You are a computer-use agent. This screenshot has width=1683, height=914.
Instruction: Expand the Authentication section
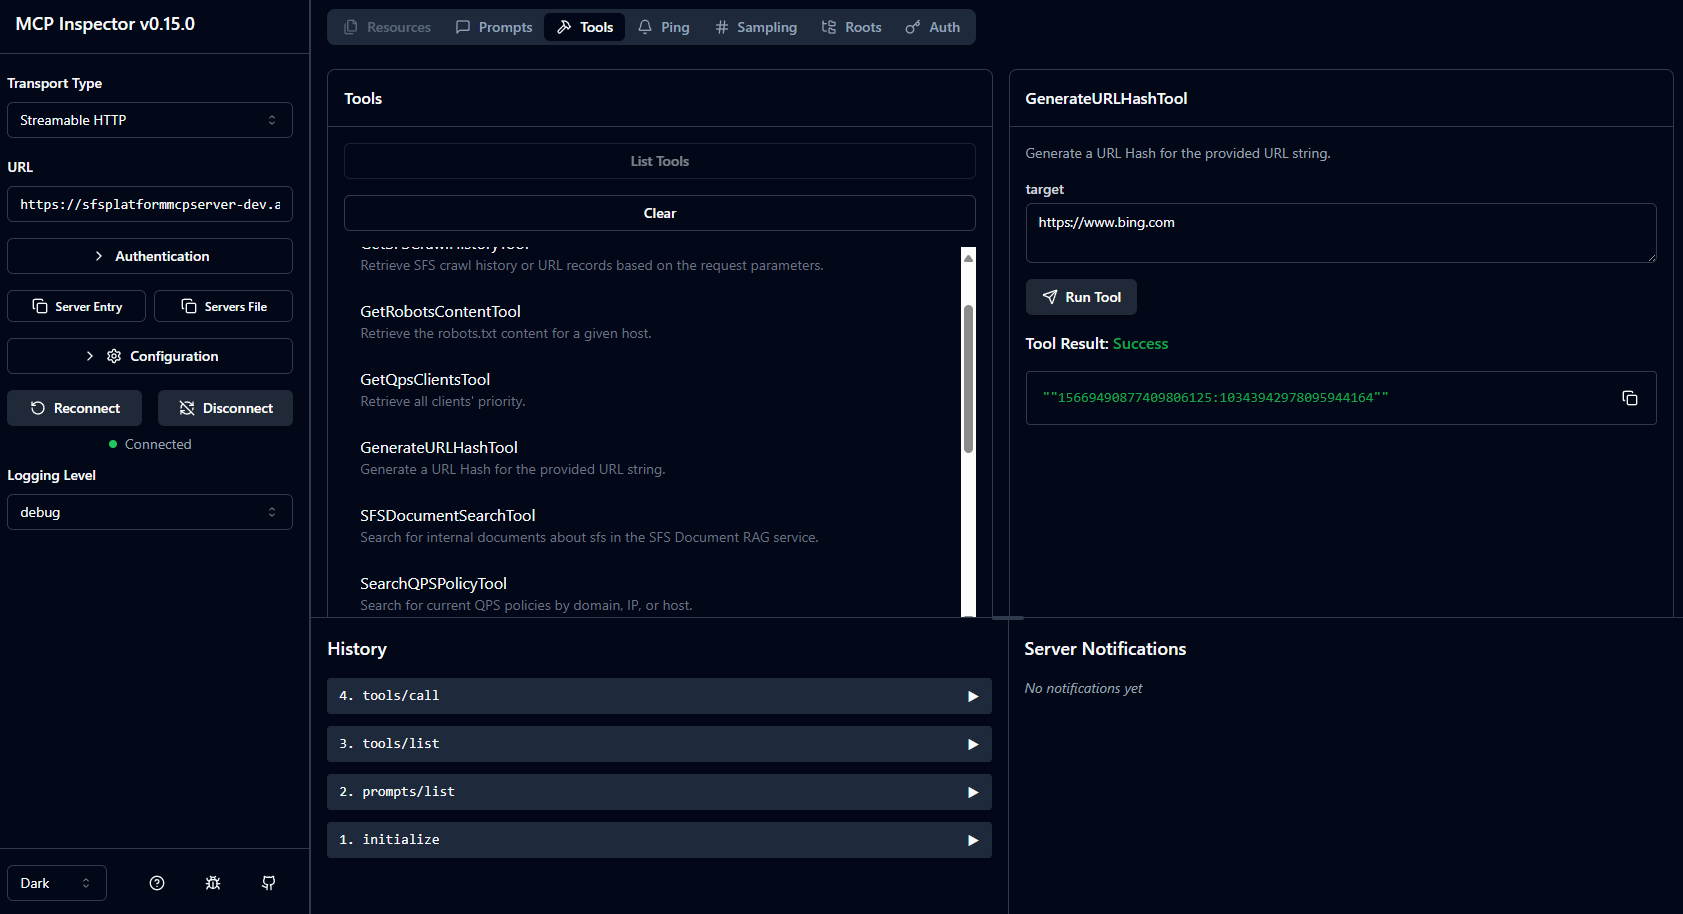150,256
